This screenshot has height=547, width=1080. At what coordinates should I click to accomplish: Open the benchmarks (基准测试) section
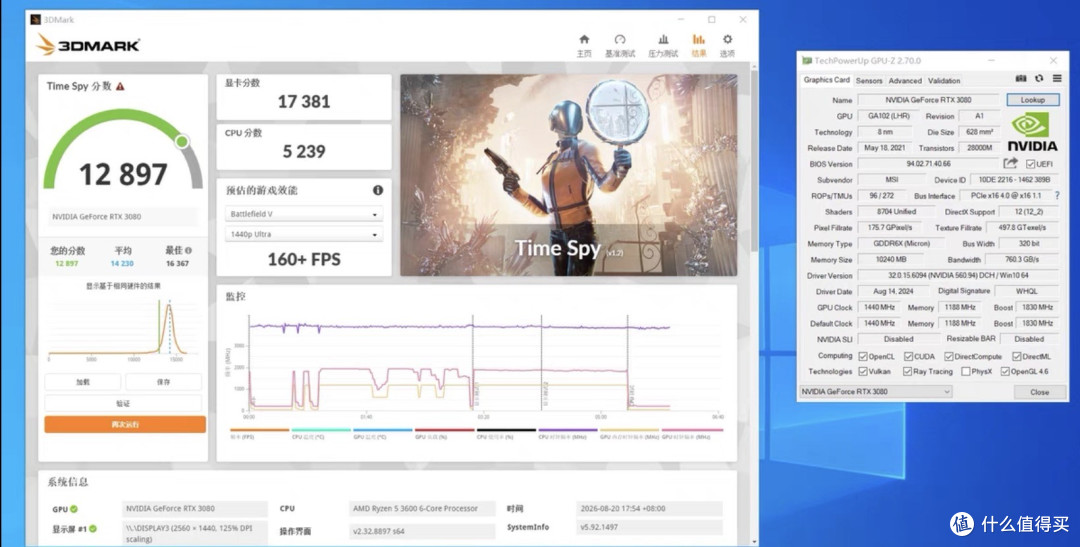click(x=619, y=45)
